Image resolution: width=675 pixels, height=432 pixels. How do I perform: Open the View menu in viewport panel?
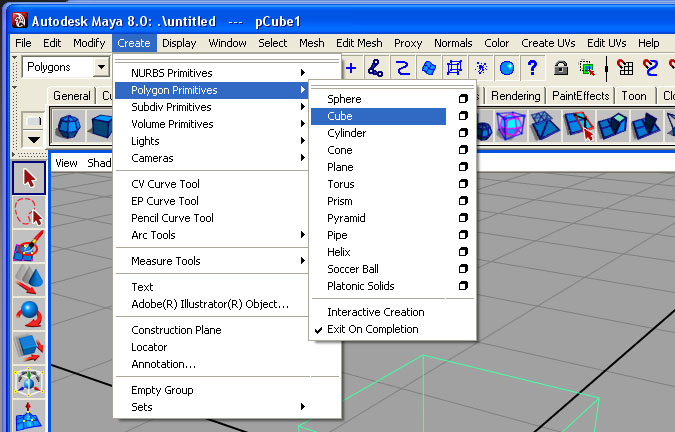pyautogui.click(x=66, y=163)
